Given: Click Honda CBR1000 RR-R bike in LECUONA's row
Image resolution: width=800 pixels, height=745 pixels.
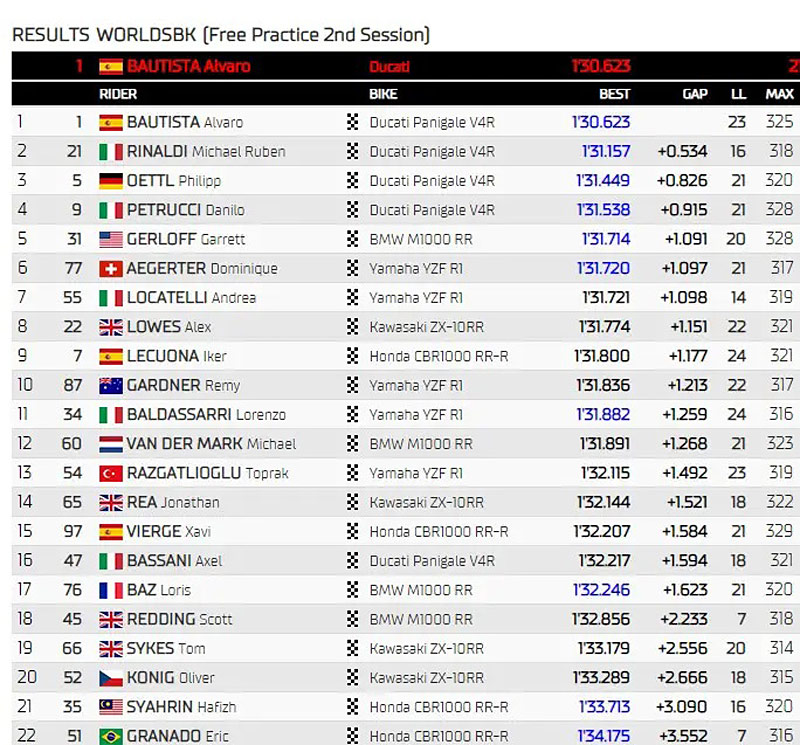Looking at the screenshot, I should click(x=438, y=356).
